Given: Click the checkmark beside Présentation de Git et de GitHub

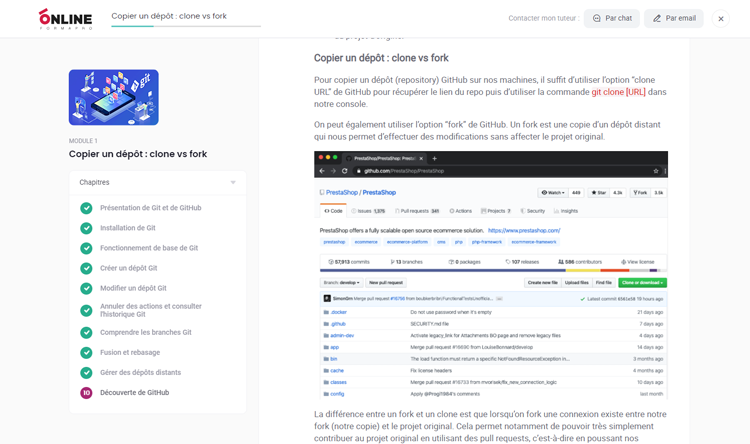Looking at the screenshot, I should 86,208.
